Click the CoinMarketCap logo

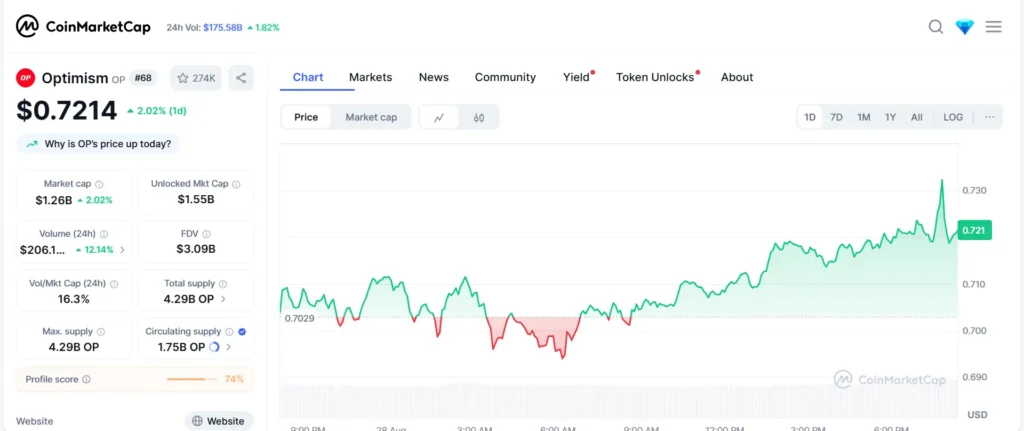point(83,27)
